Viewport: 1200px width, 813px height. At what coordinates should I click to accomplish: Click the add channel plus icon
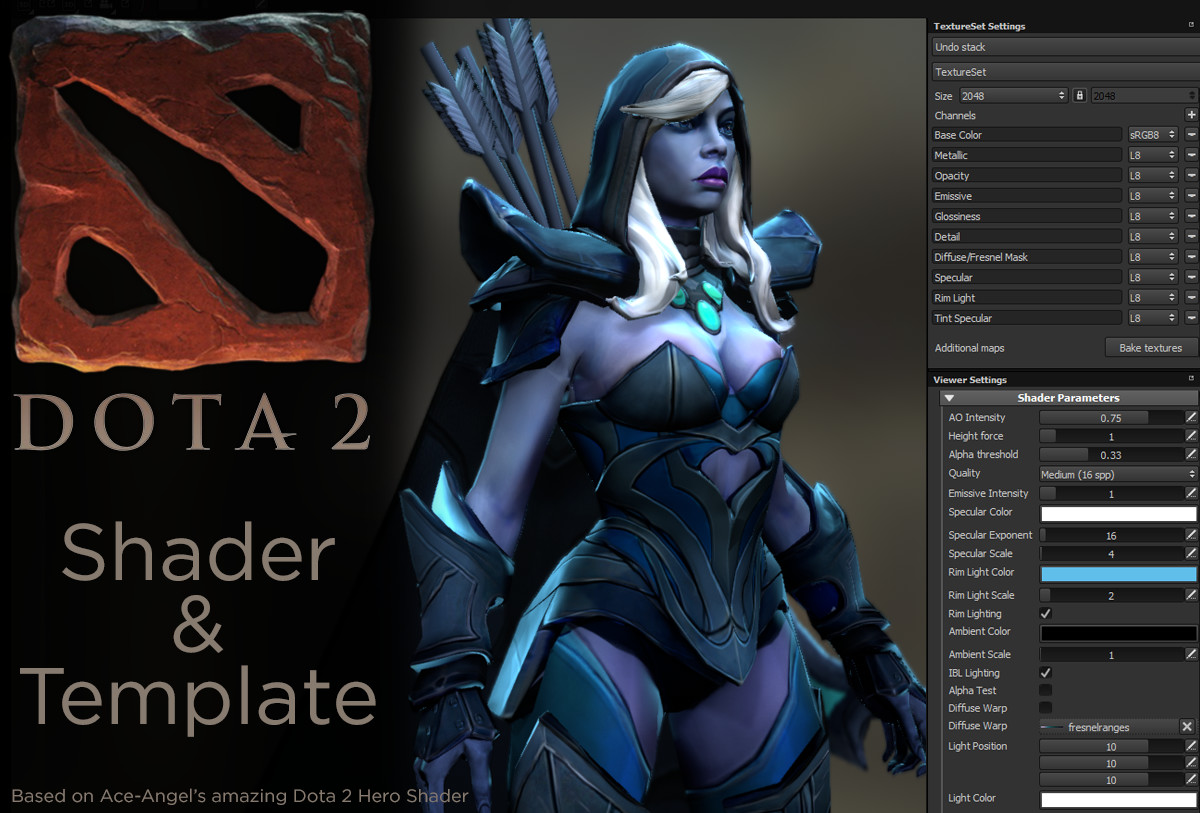coord(1191,115)
